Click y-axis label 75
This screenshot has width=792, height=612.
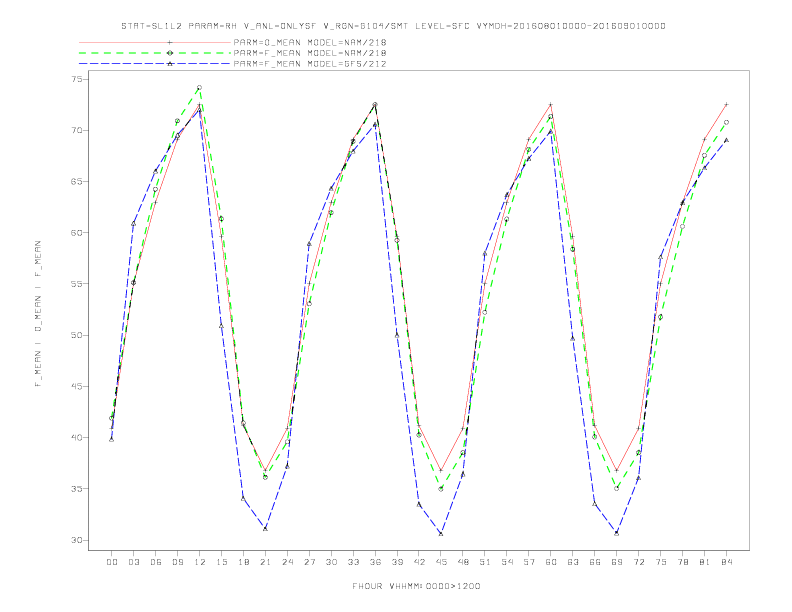pyautogui.click(x=76, y=79)
